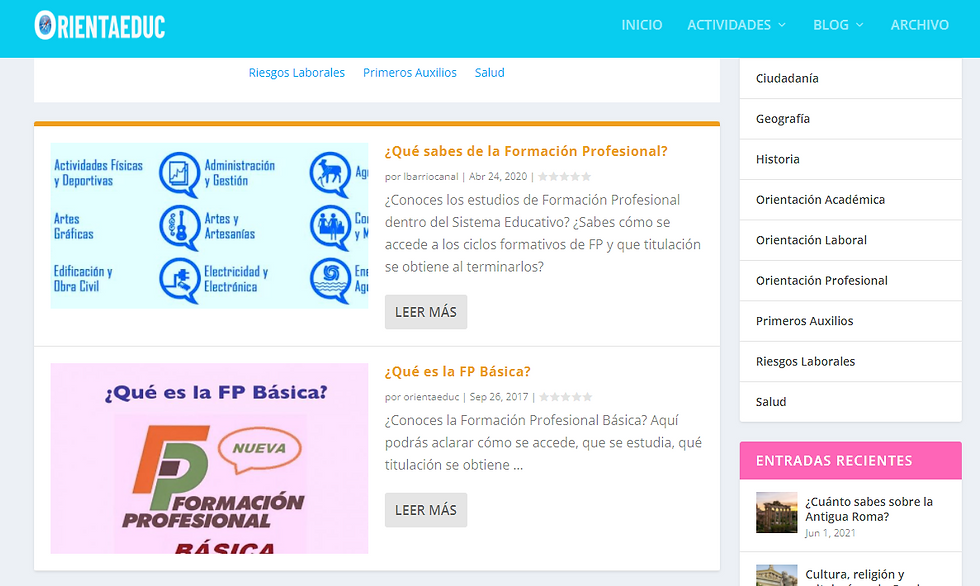Select the Orientación Académica category
980x586 pixels.
(x=850, y=200)
